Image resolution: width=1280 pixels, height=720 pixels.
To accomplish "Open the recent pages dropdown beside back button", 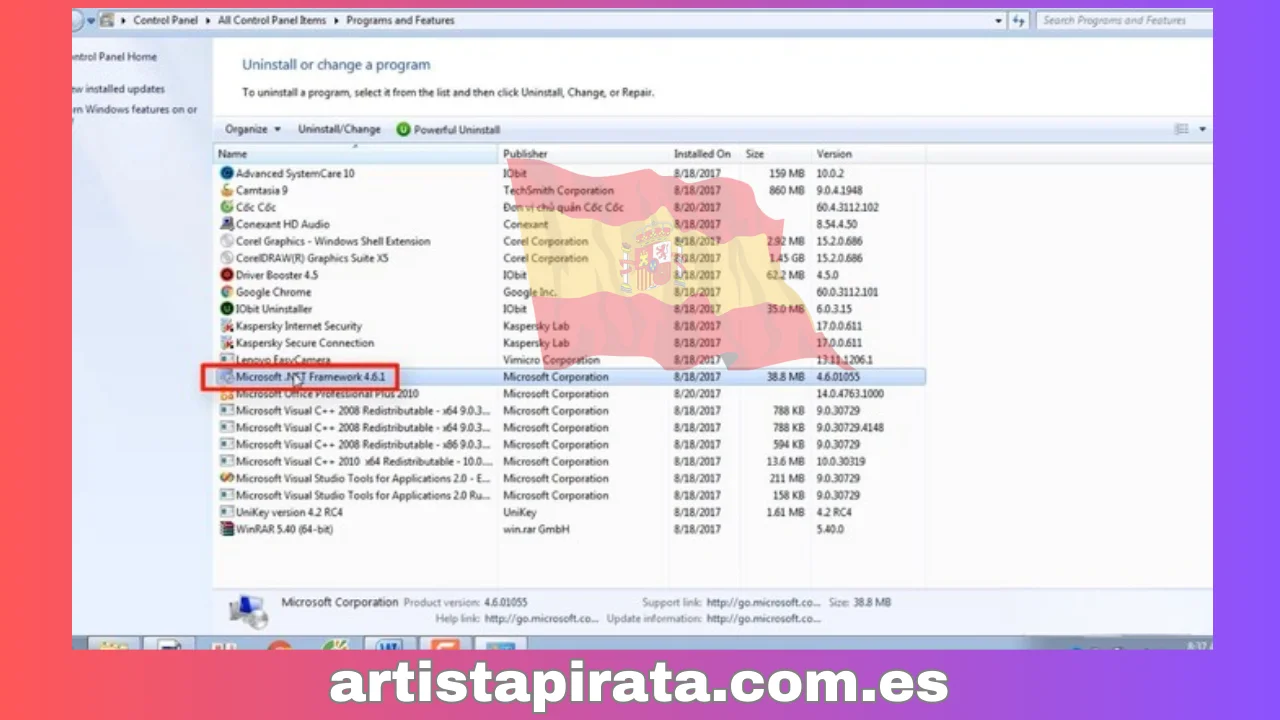I will (91, 20).
